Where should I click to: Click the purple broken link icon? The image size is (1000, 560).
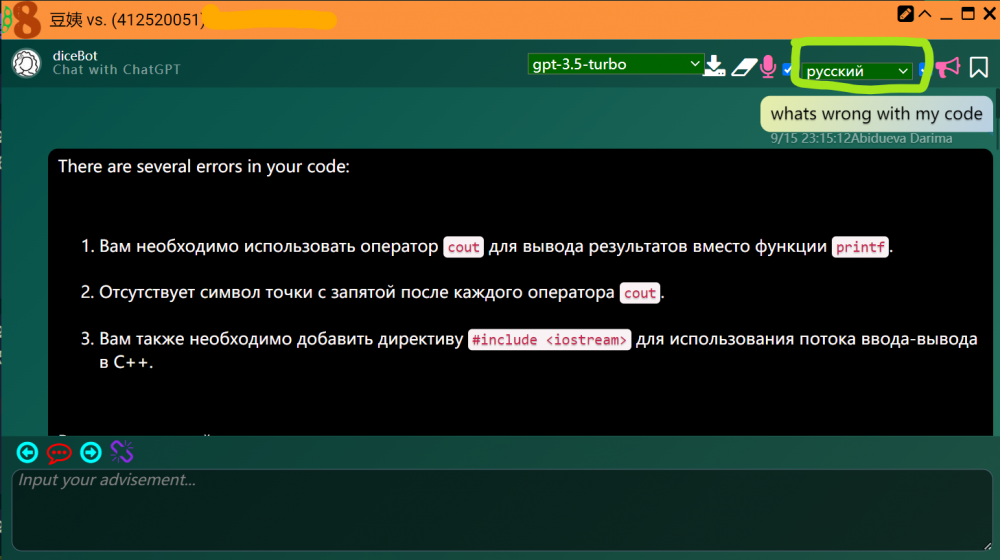(x=122, y=452)
